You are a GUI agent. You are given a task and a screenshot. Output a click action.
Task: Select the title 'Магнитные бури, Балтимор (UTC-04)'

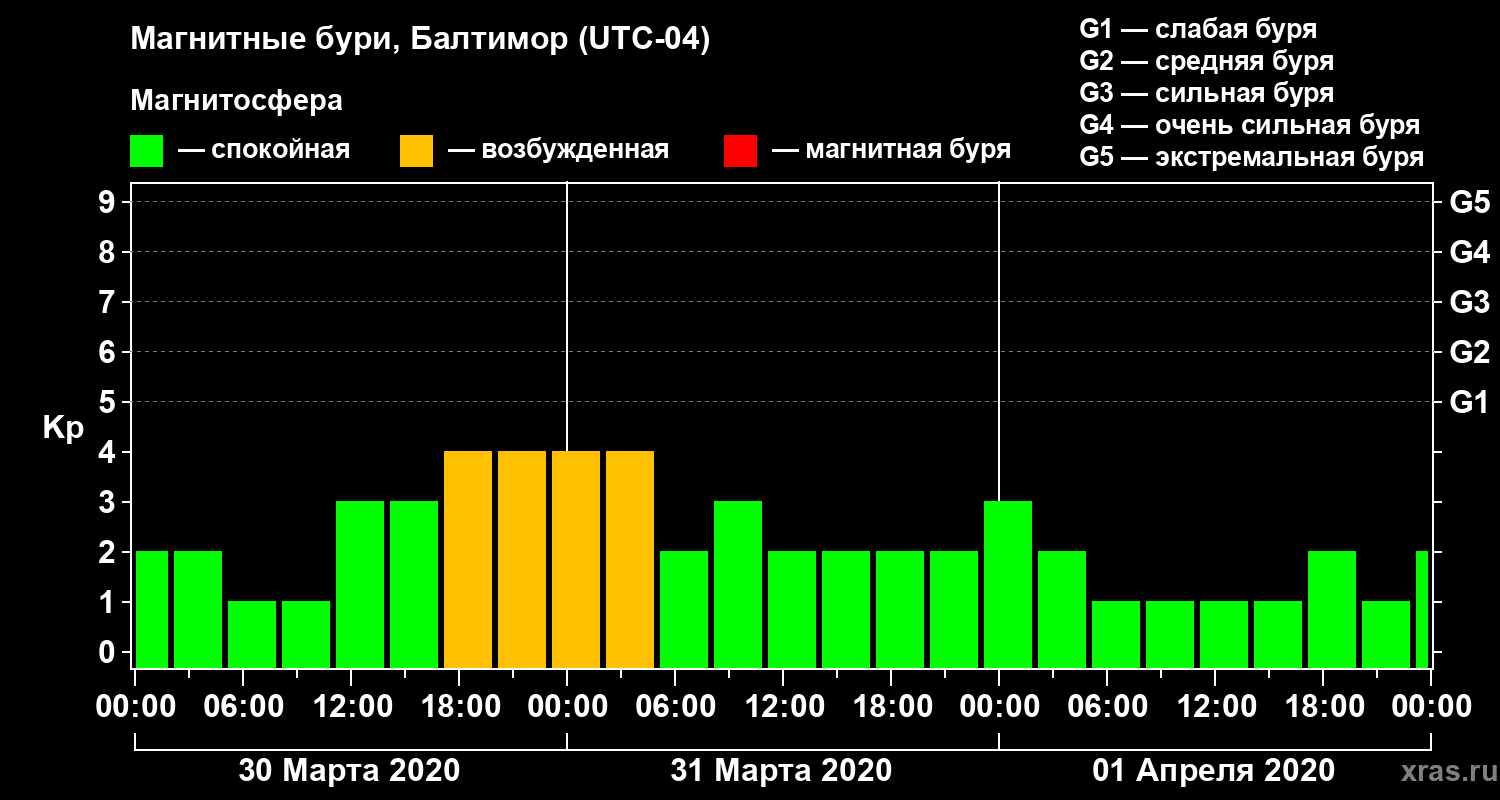(x=420, y=40)
